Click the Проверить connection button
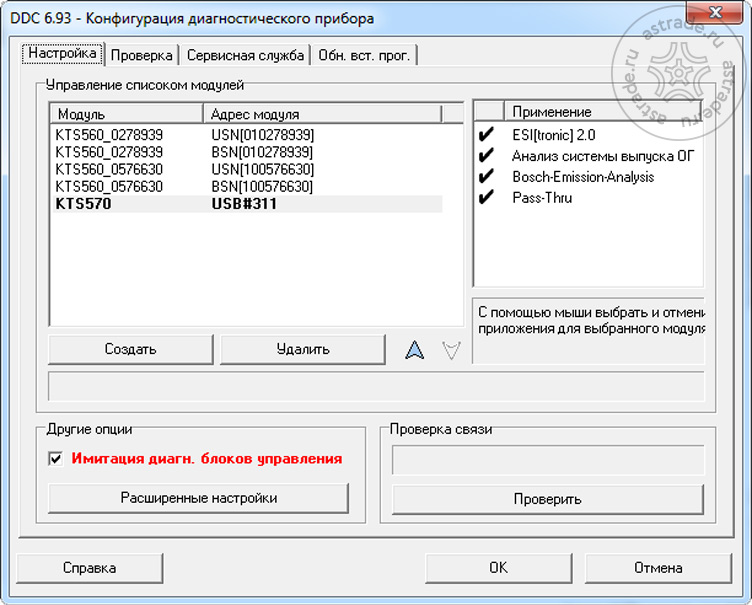Image resolution: width=752 pixels, height=605 pixels. [x=548, y=499]
